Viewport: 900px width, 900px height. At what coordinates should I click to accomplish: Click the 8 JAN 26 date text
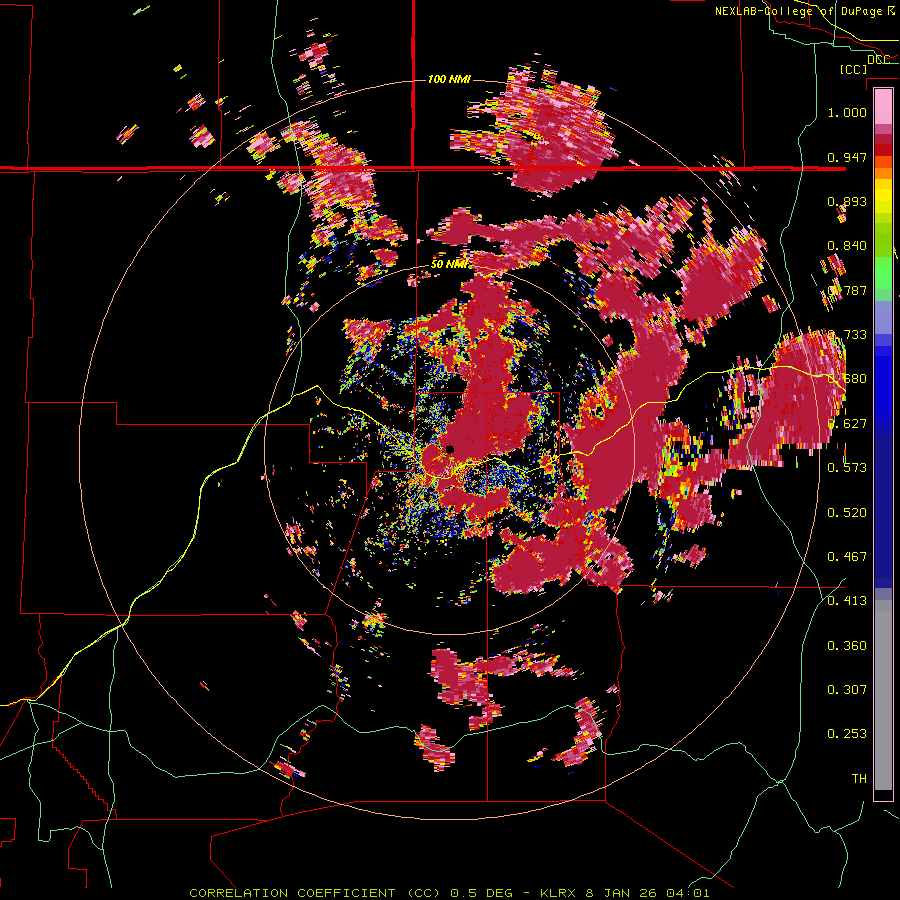pos(622,893)
